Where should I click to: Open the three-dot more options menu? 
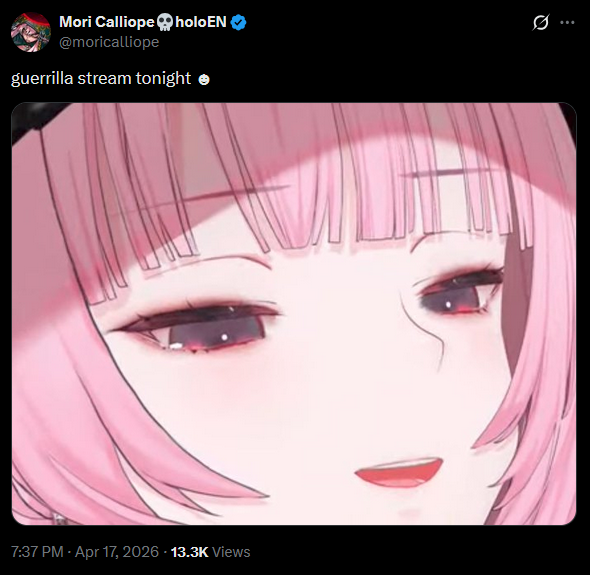(x=567, y=23)
